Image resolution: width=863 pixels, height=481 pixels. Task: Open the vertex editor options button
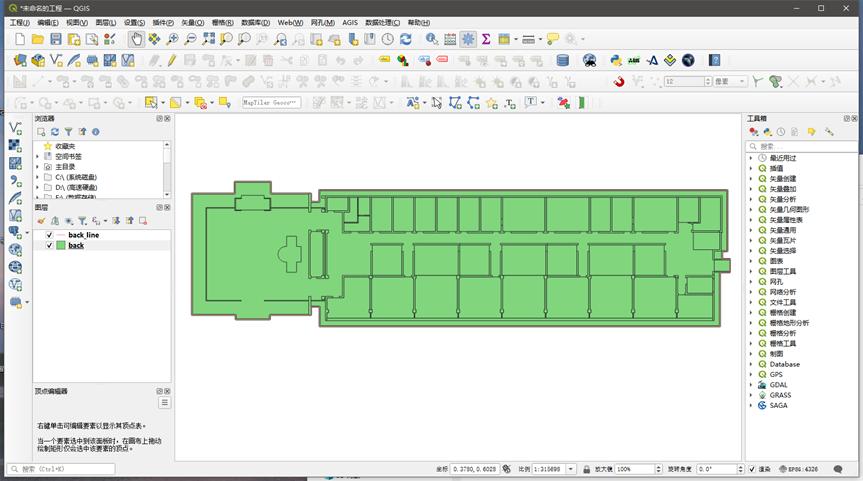[x=164, y=403]
